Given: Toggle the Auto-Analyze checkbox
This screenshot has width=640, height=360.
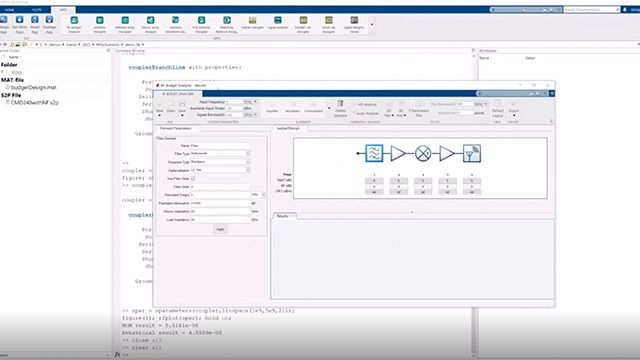Looking at the screenshot, I should [x=366, y=113].
